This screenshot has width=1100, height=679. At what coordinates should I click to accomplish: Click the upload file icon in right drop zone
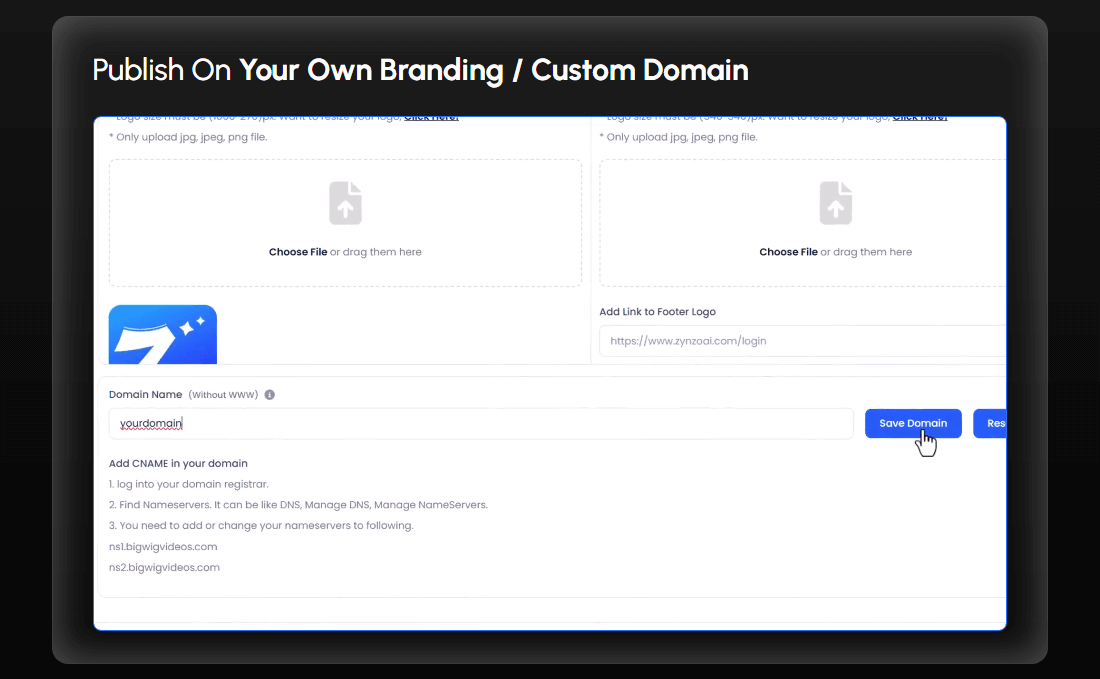[835, 203]
